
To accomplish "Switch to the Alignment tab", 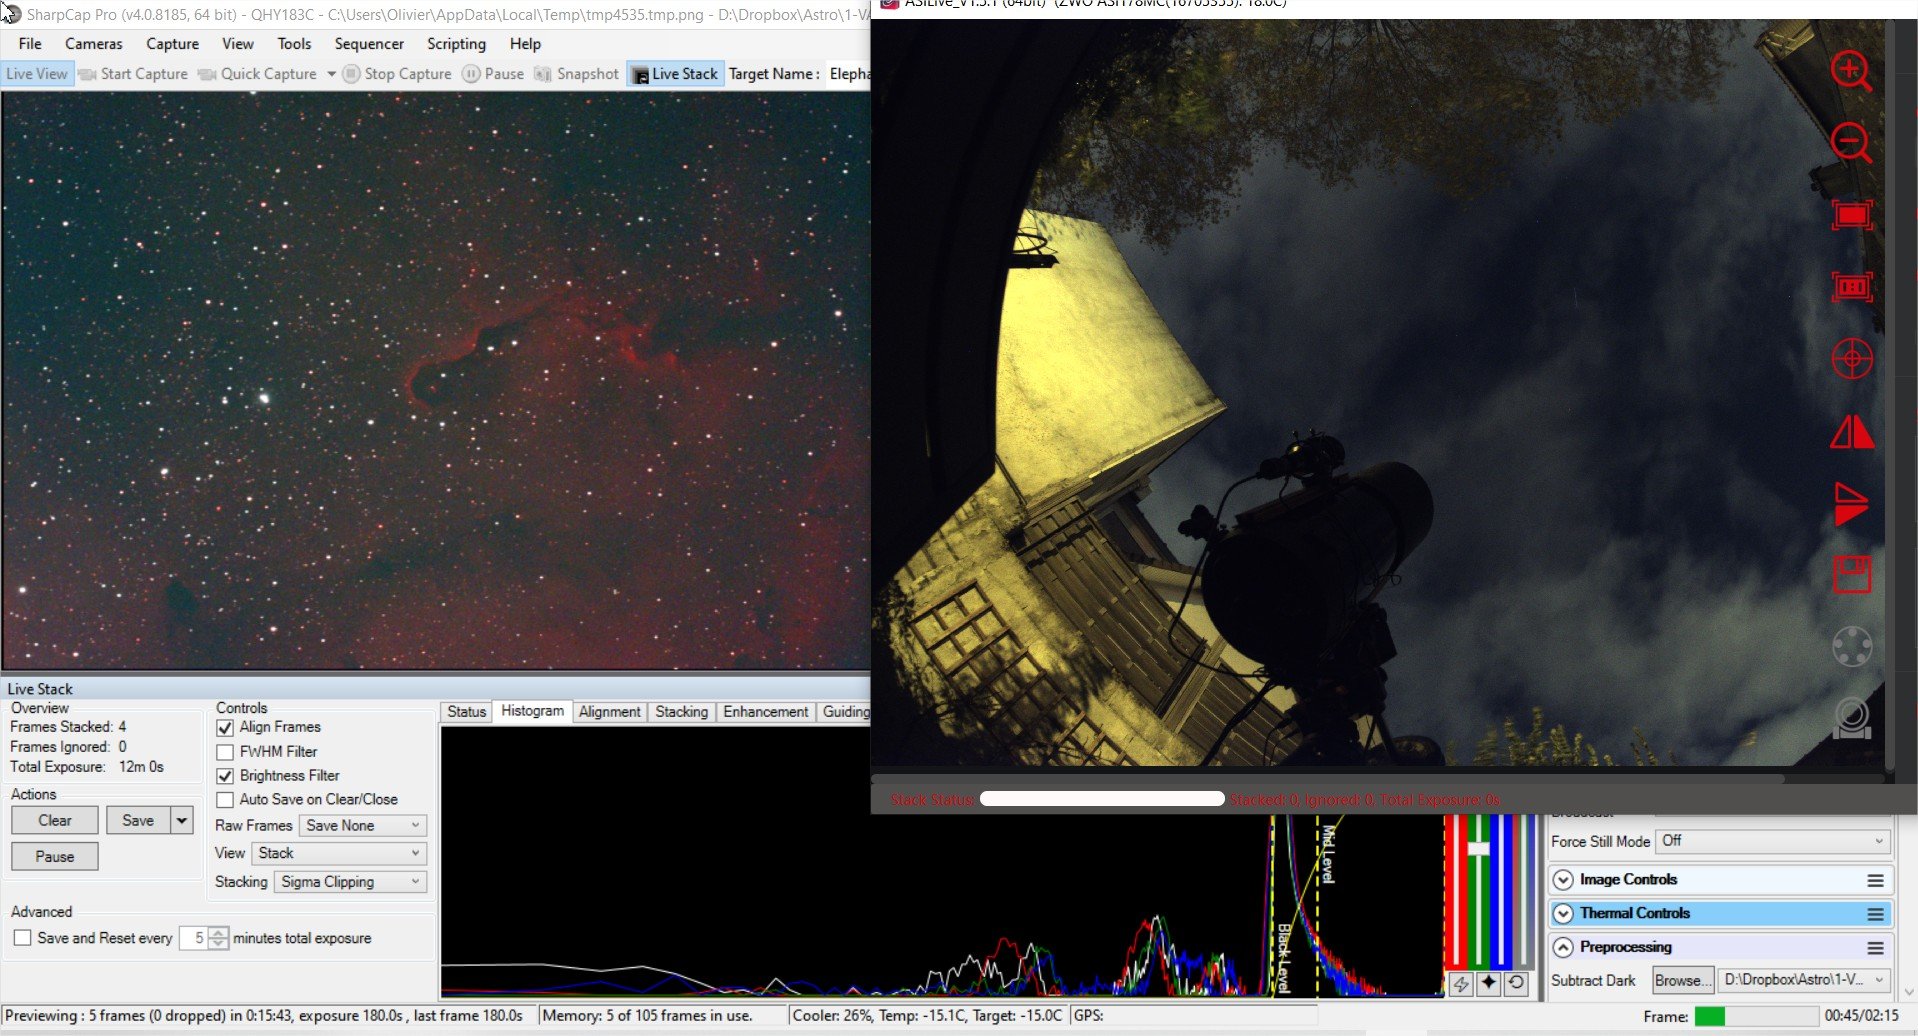I will pyautogui.click(x=609, y=712).
